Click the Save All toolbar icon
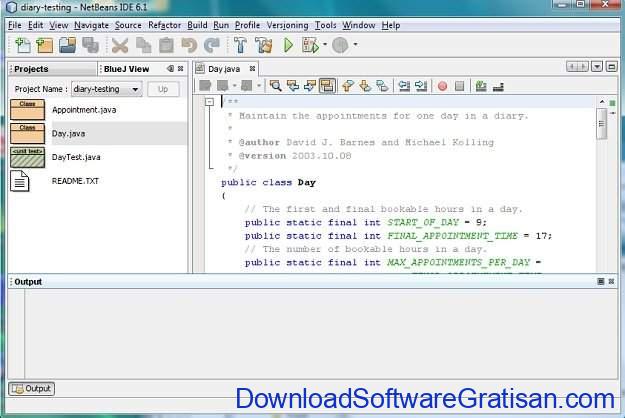The width and height of the screenshot is (625, 418). pos(90,45)
